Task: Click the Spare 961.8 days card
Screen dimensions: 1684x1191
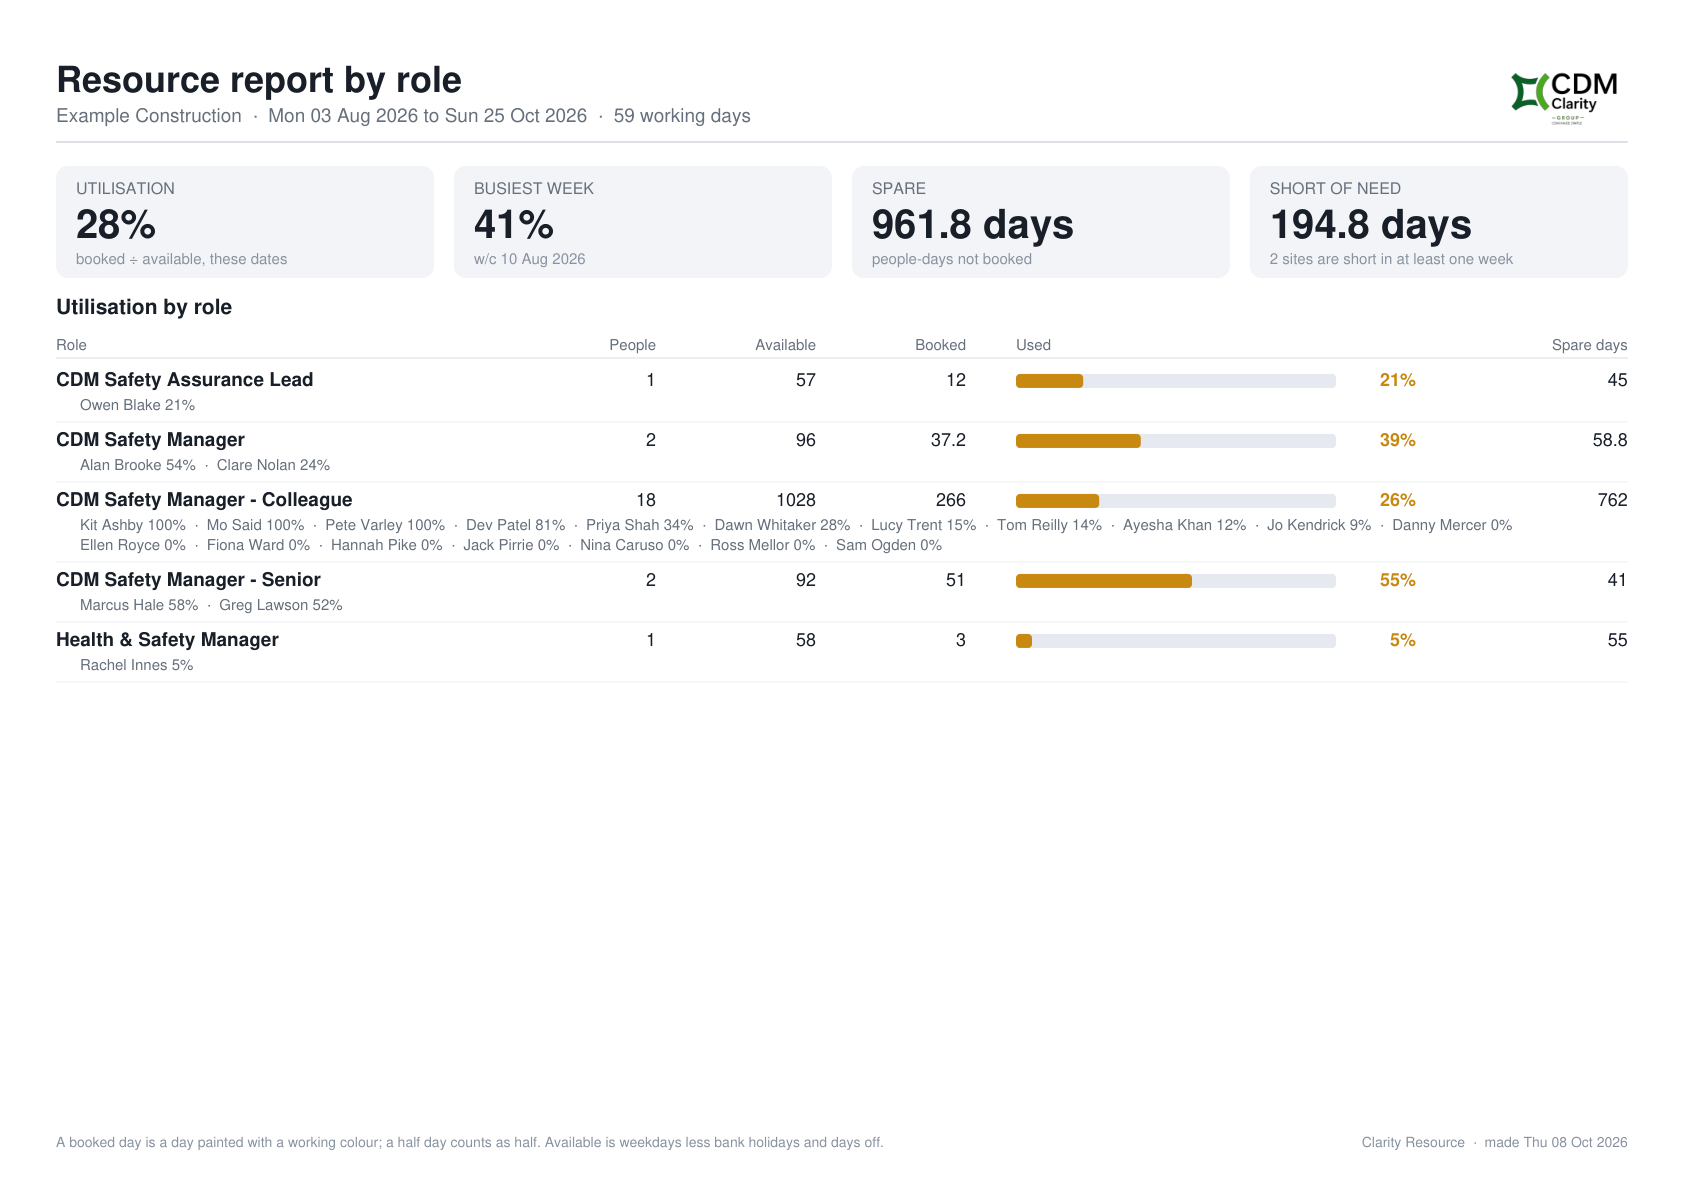Action: pos(1041,222)
